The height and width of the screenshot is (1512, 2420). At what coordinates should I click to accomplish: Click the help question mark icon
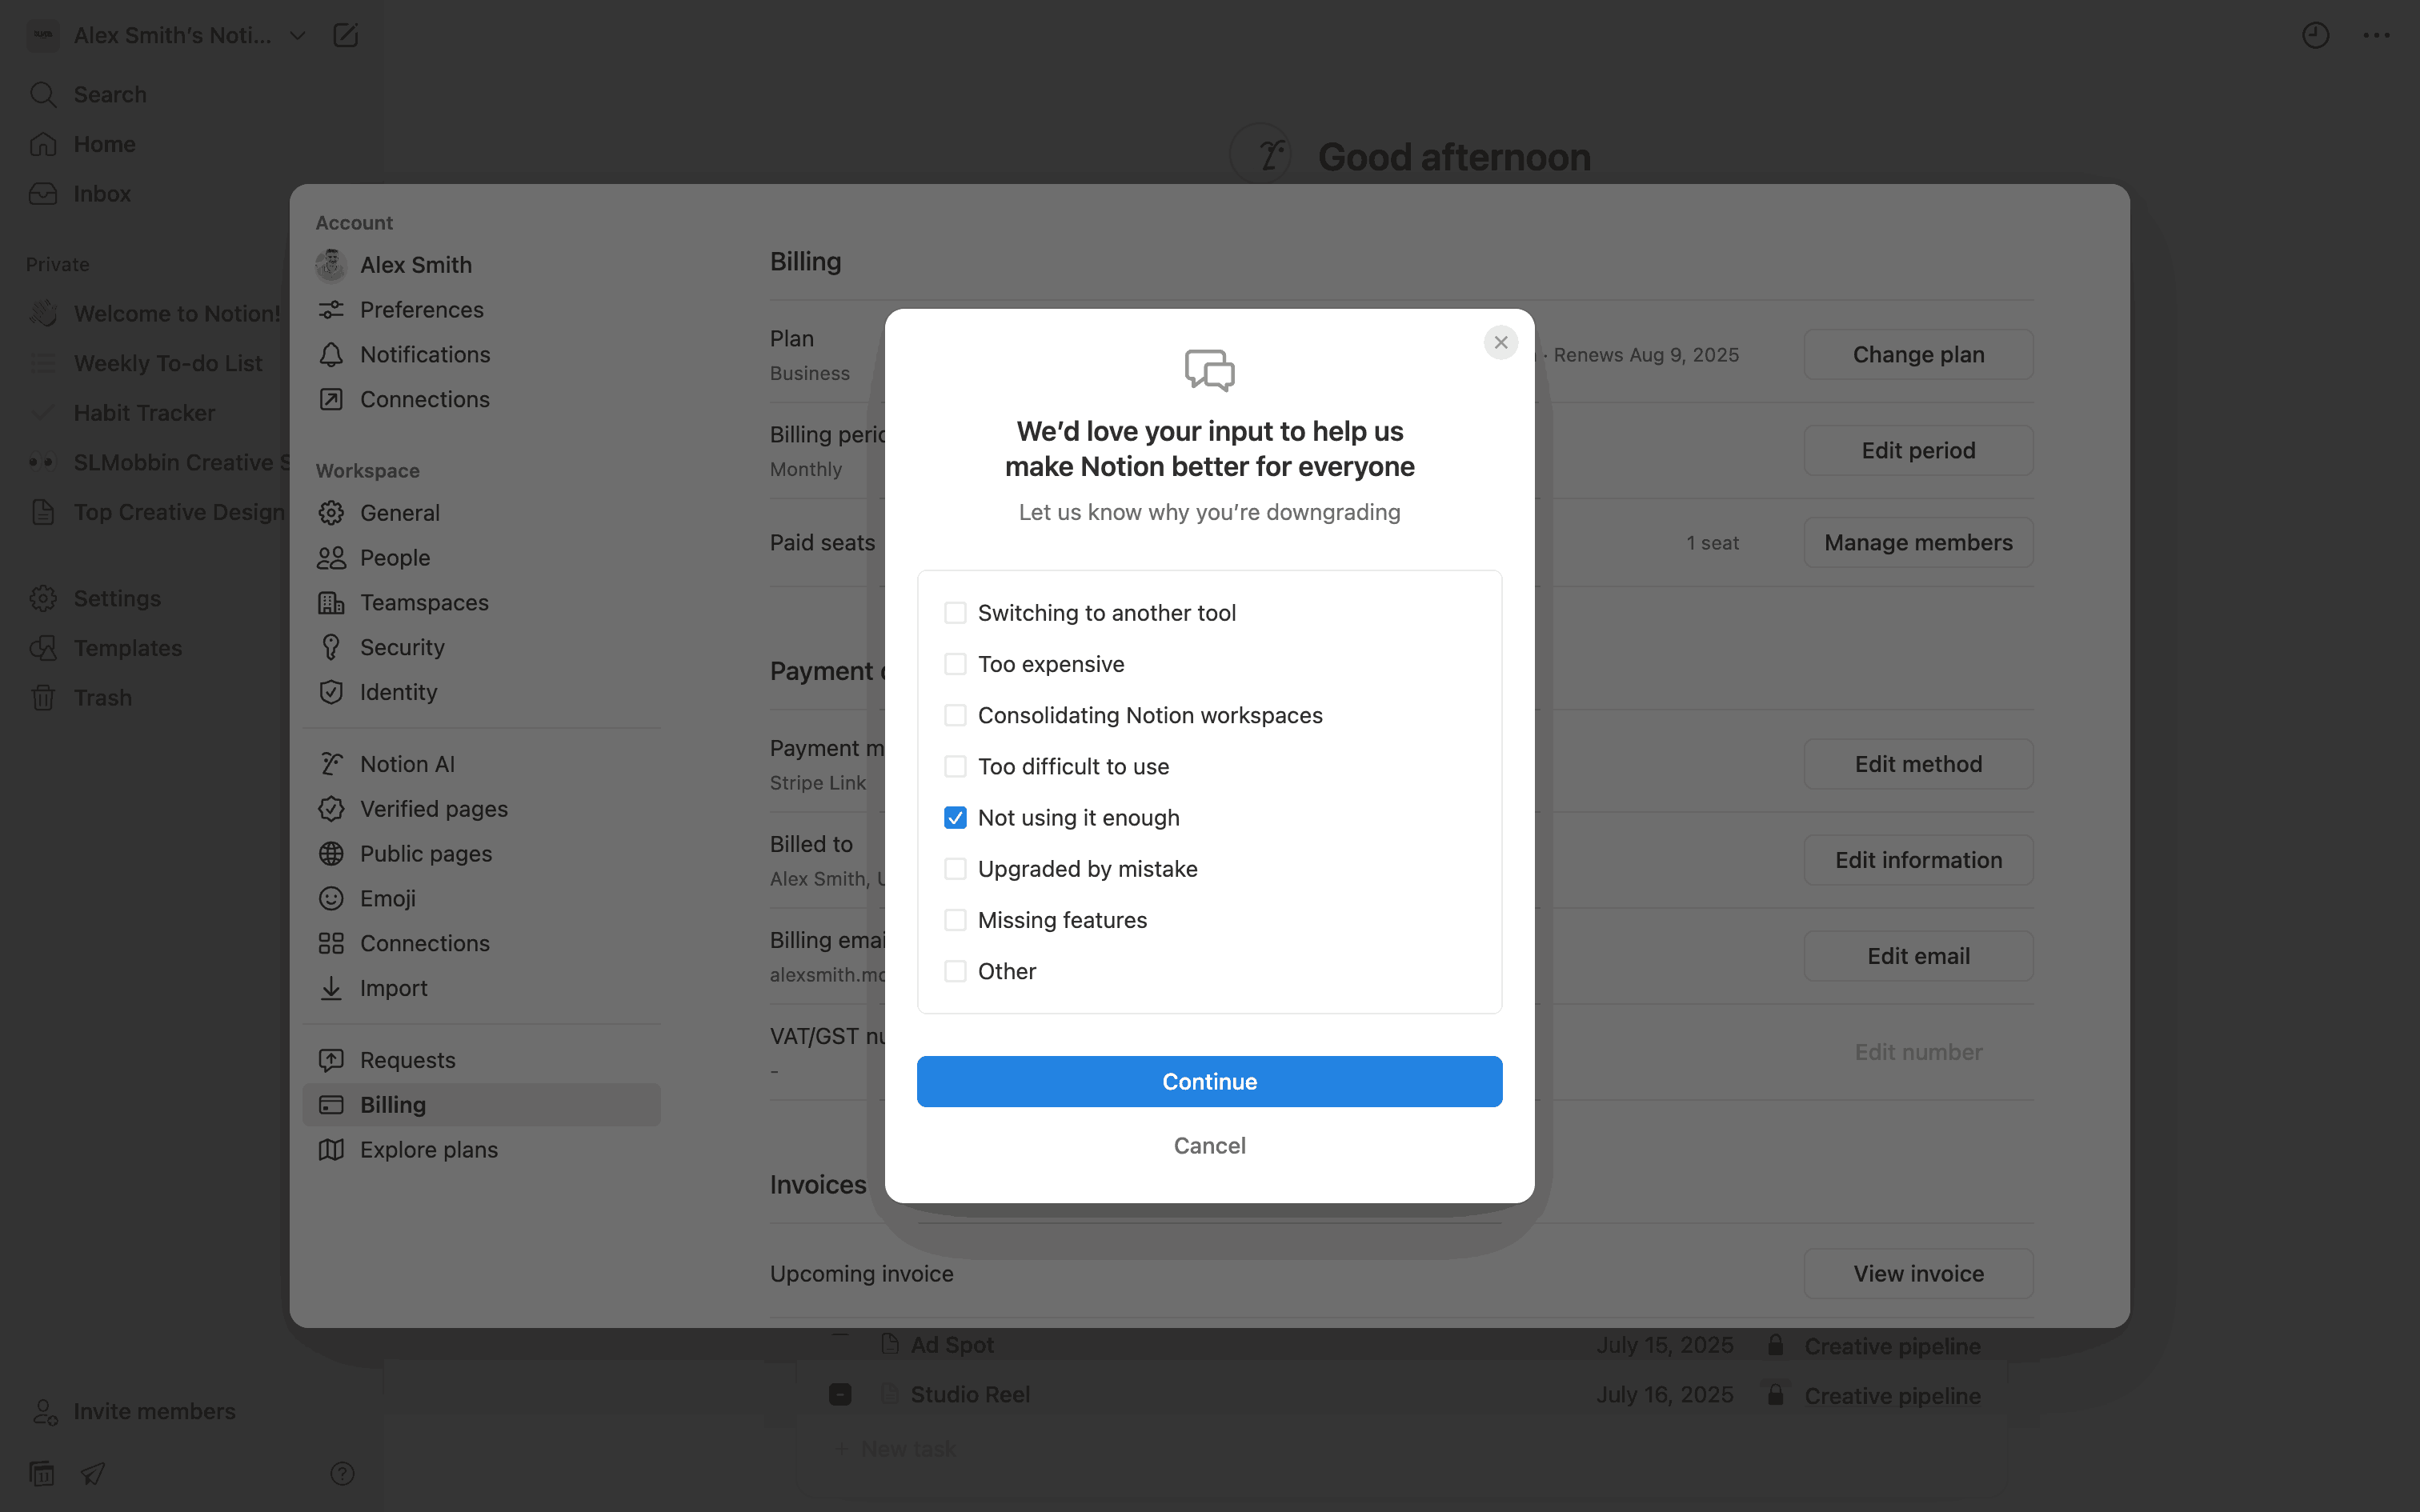click(x=342, y=1473)
